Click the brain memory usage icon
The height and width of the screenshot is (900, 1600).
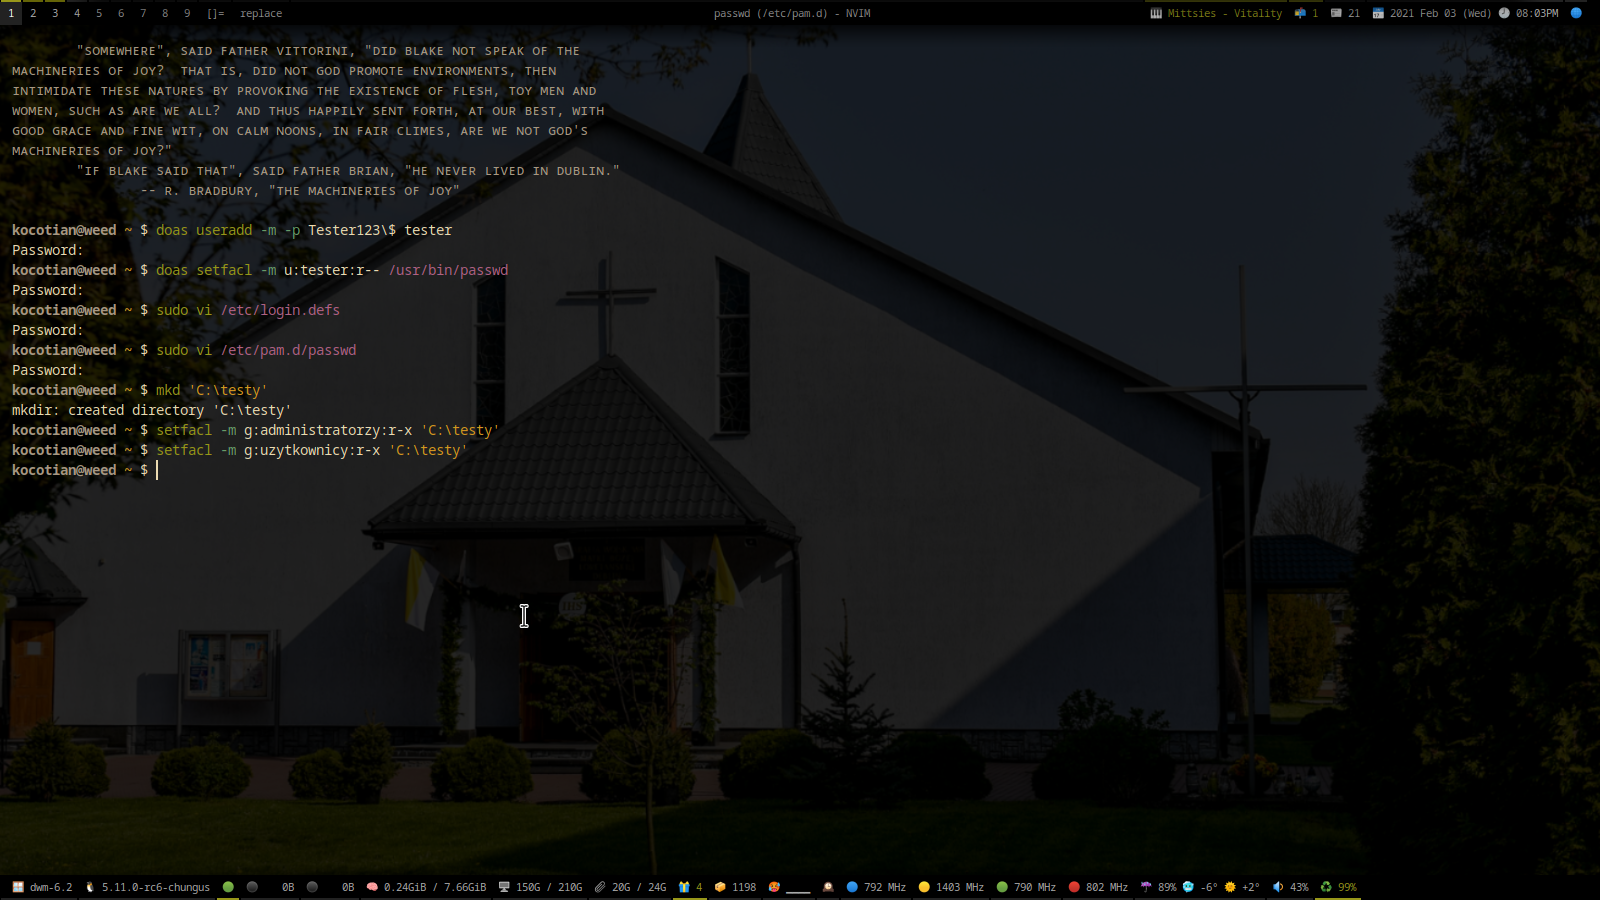(x=372, y=887)
